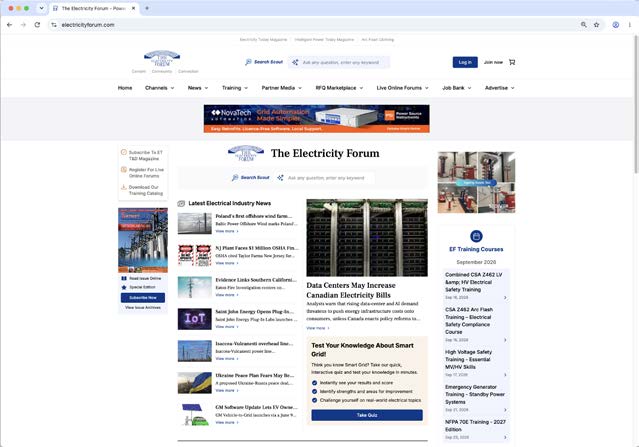The width and height of the screenshot is (639, 447).
Task: Click the header Electricity Forum logo
Action: pos(162,59)
